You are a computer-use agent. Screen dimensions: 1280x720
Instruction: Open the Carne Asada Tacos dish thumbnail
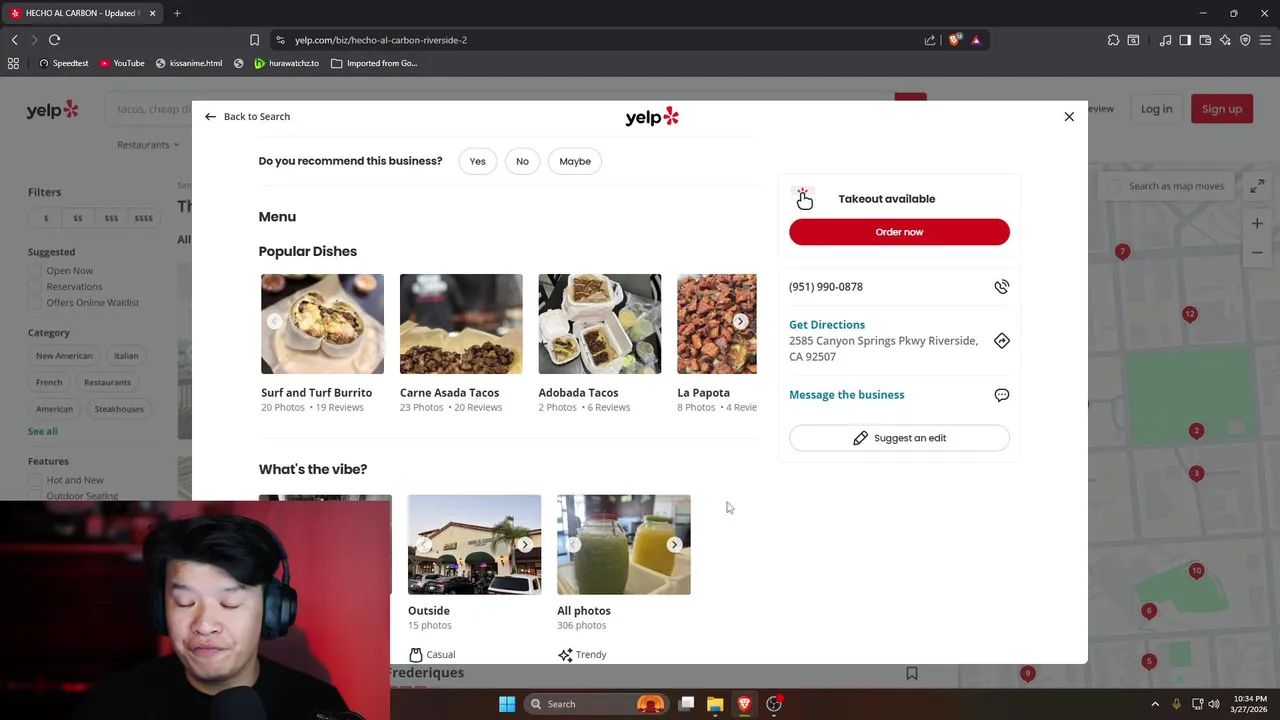pos(461,324)
